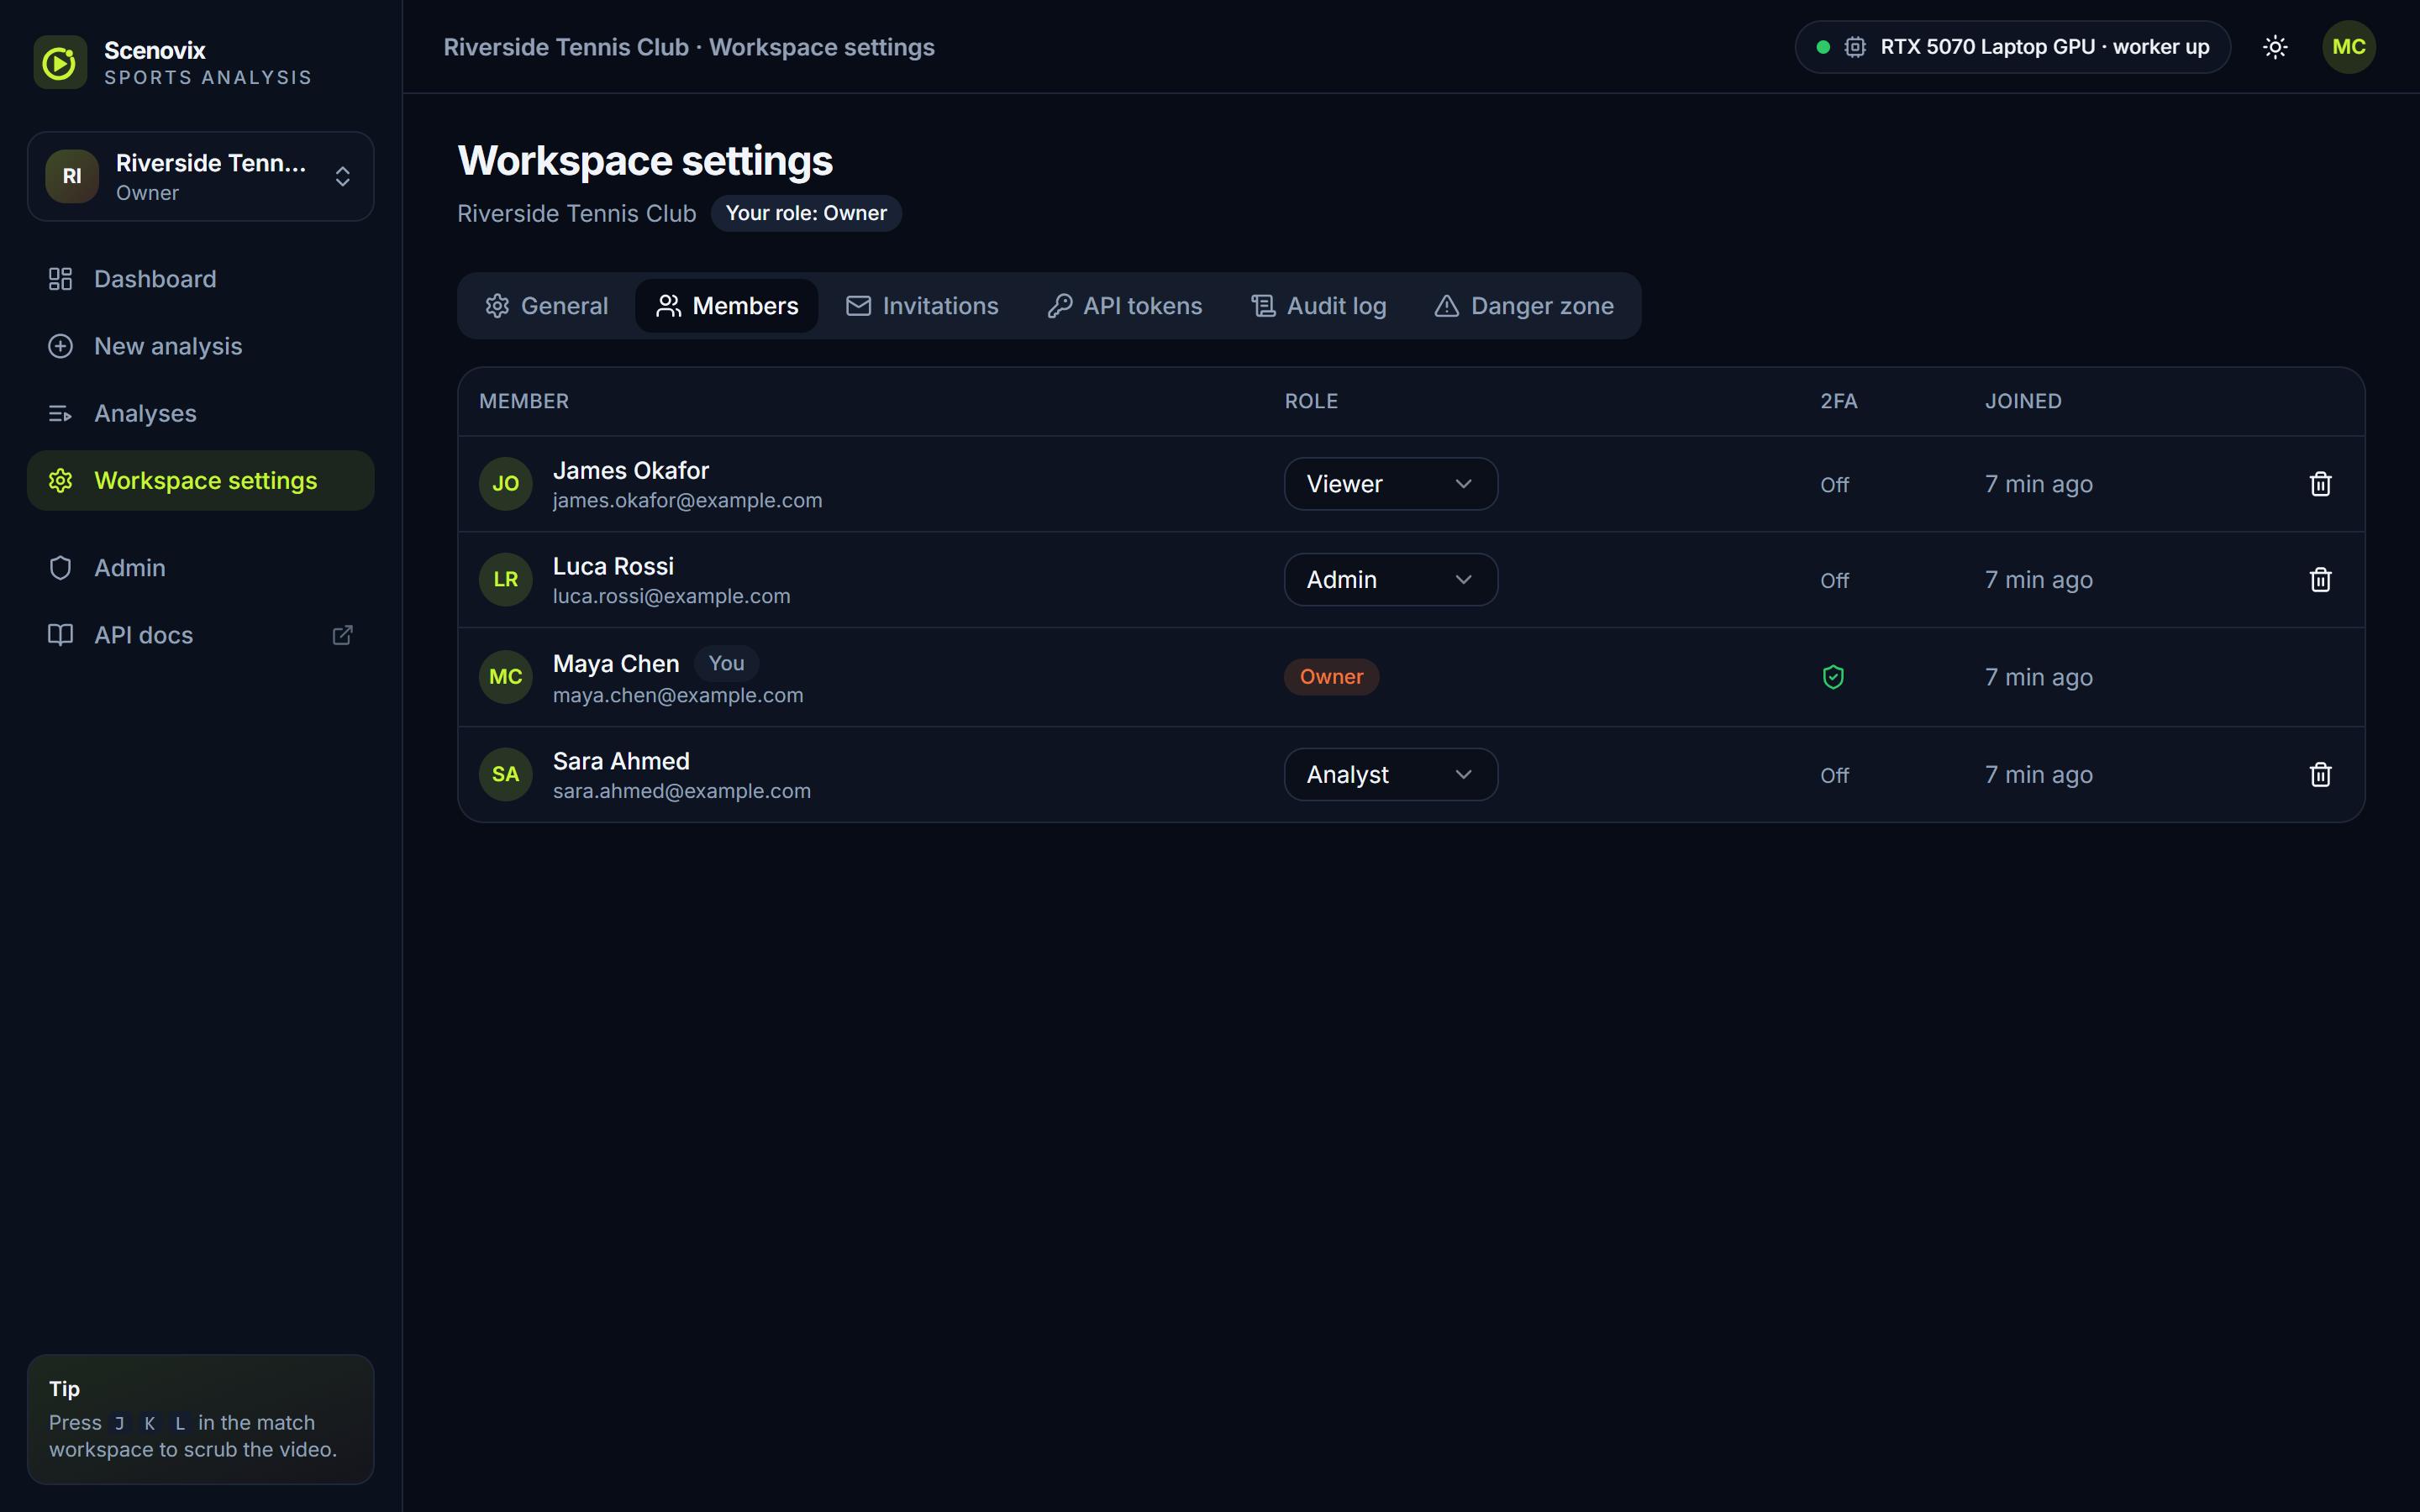Open Luca Rossi's Admin role dropdown

point(1391,580)
